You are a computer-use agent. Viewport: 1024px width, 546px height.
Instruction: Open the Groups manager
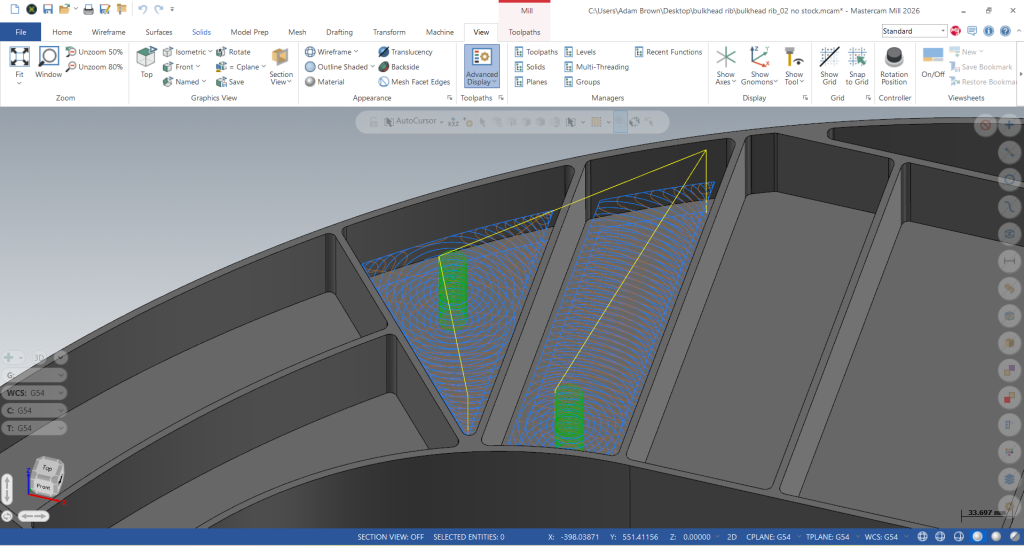coord(582,82)
